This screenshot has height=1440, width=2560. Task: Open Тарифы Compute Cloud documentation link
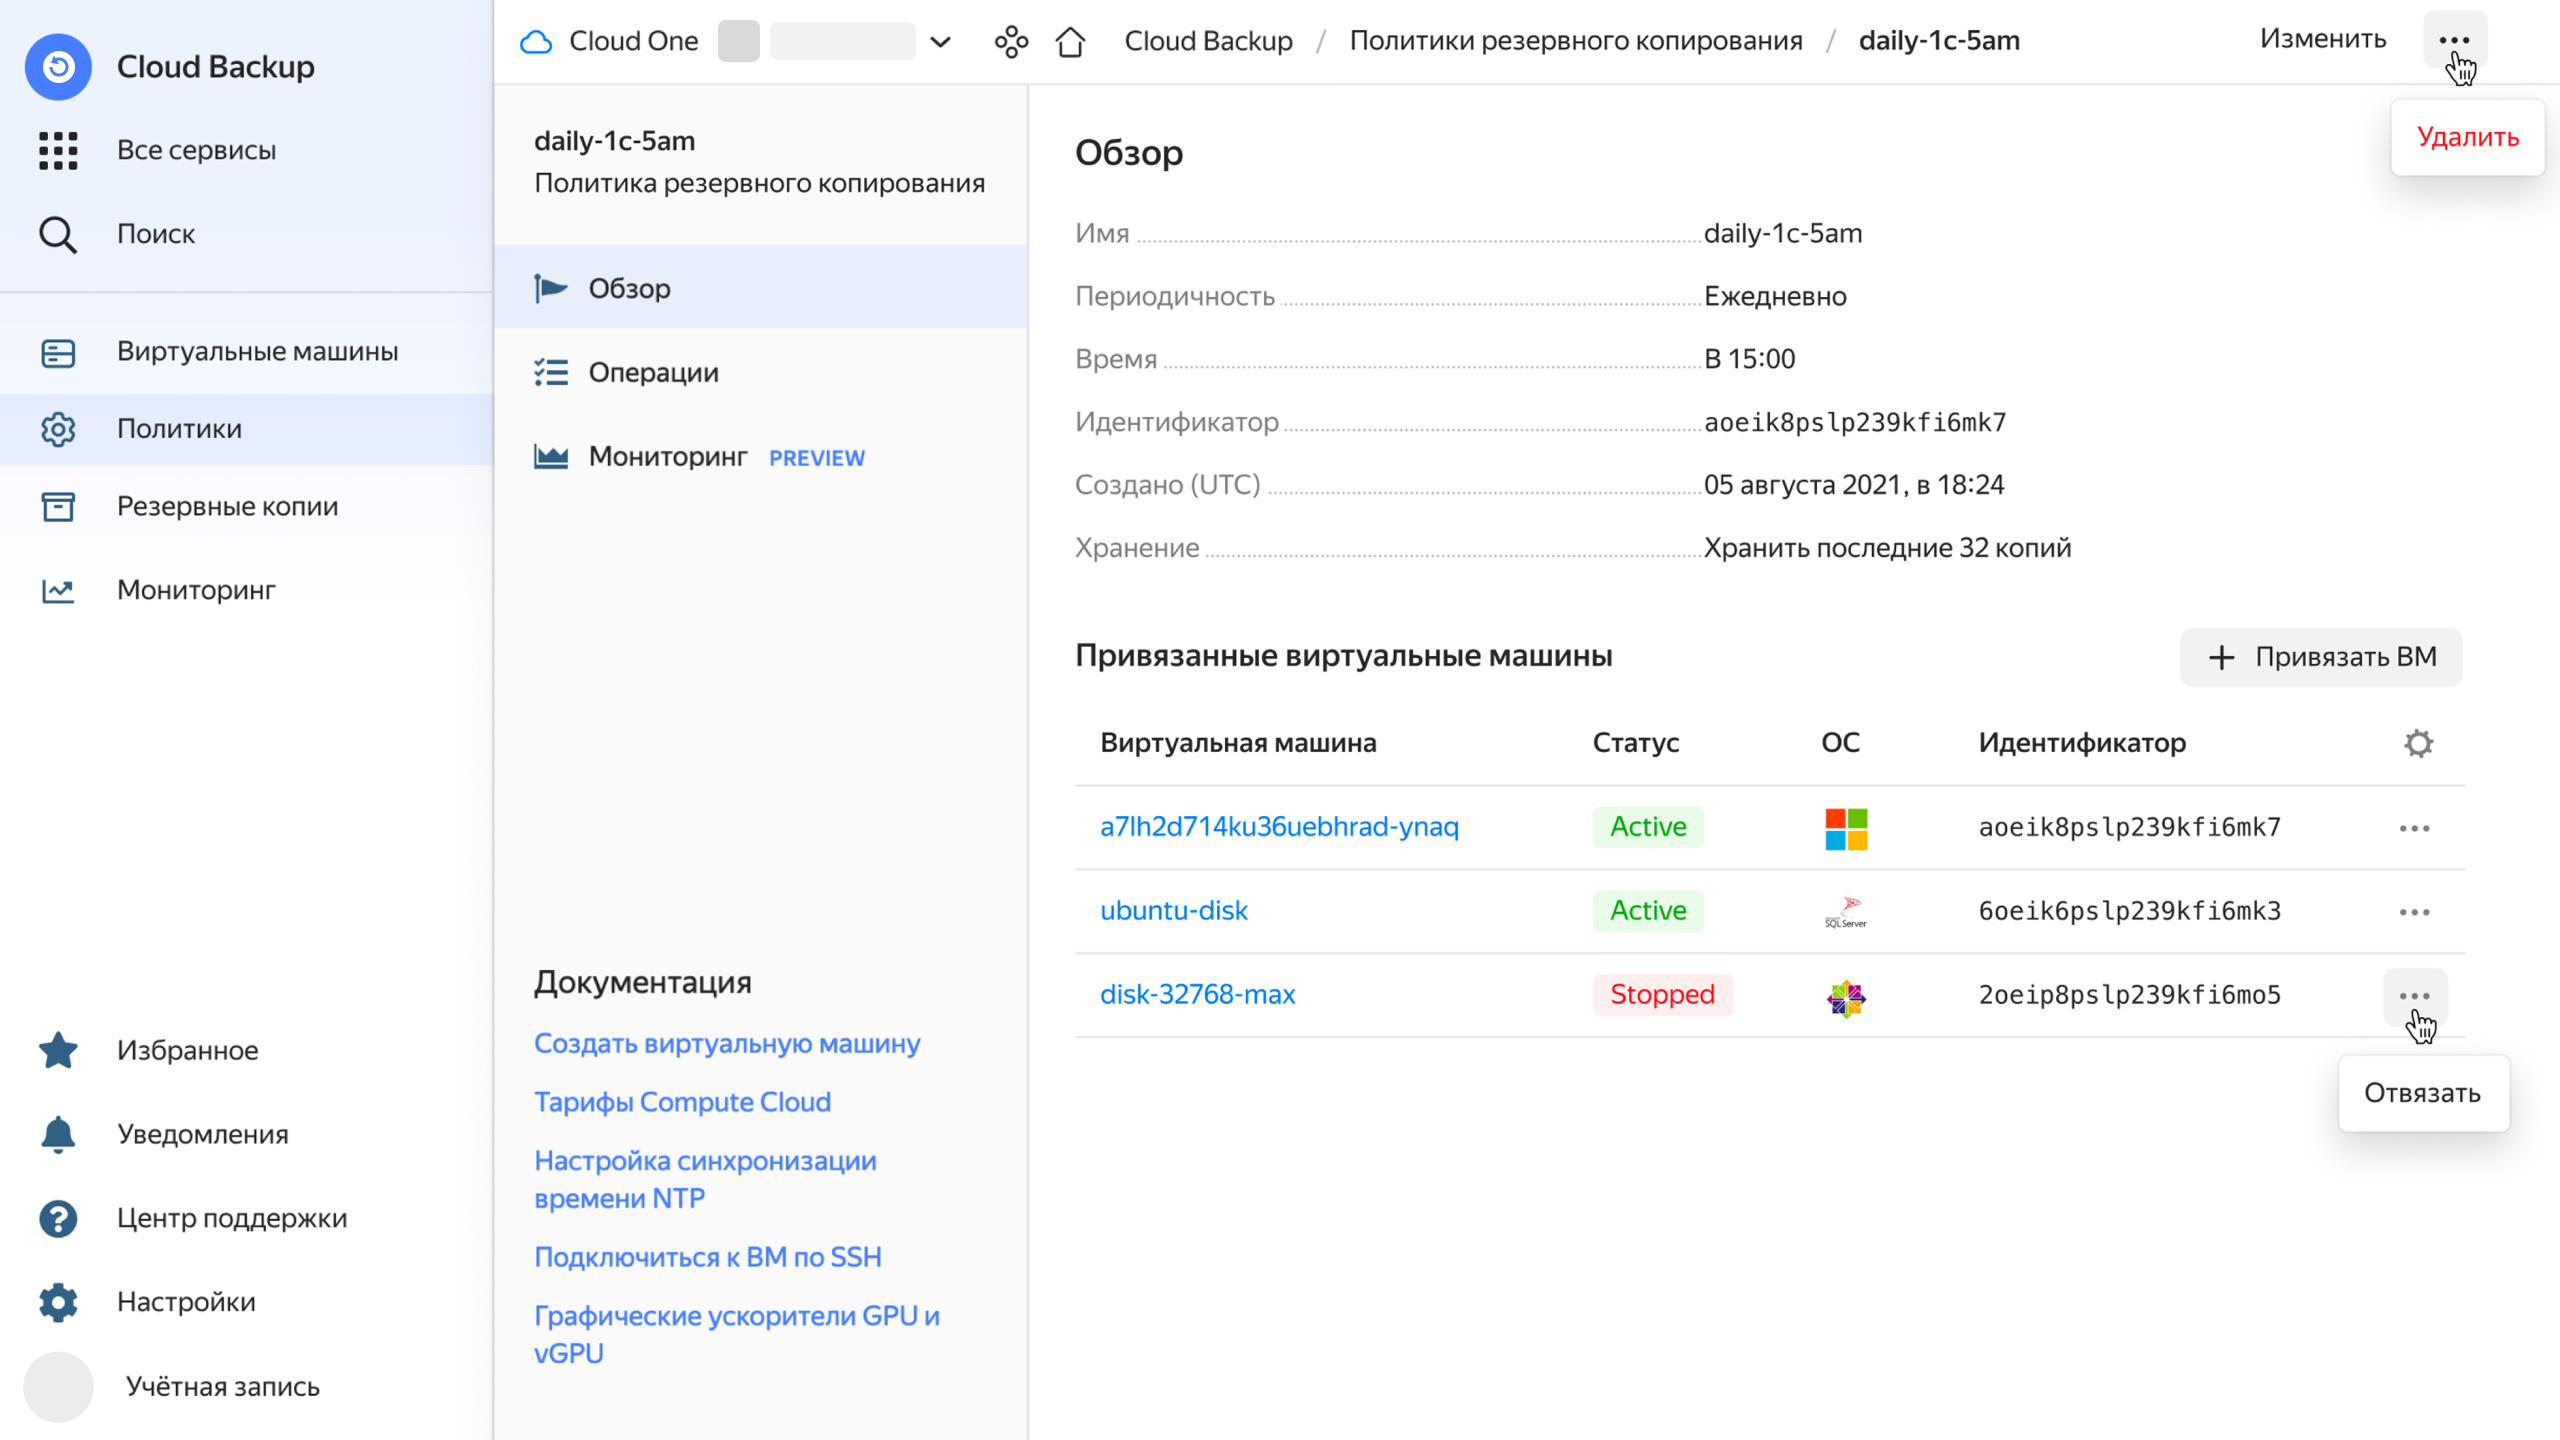pyautogui.click(x=682, y=1102)
